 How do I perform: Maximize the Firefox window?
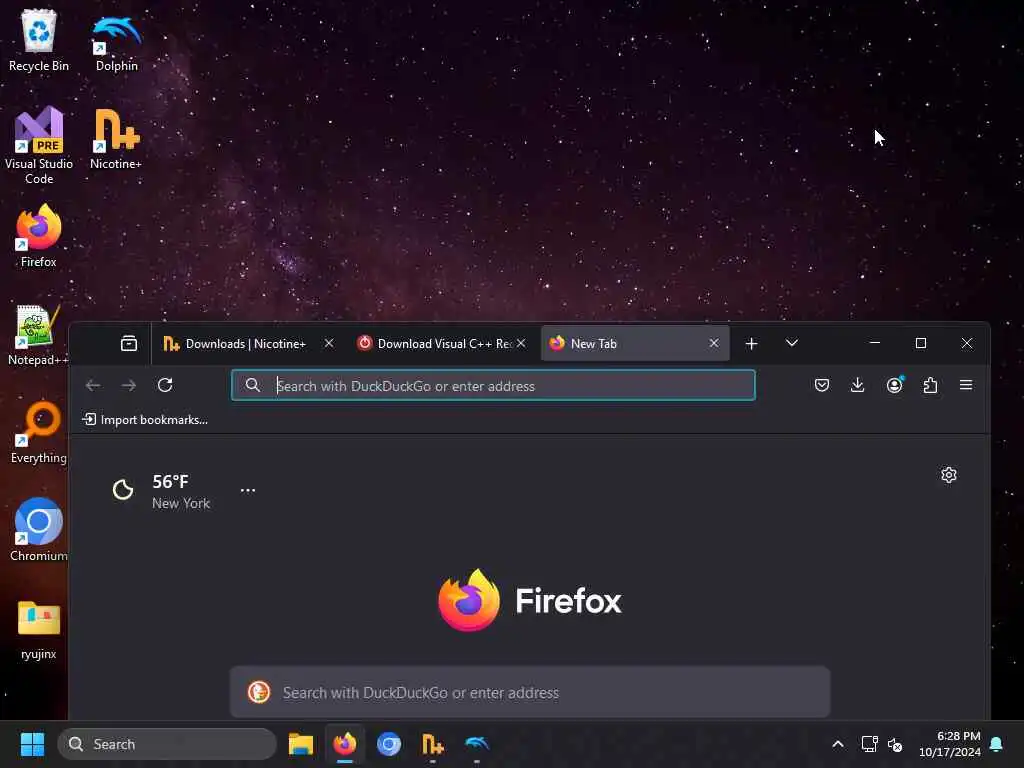[x=921, y=343]
